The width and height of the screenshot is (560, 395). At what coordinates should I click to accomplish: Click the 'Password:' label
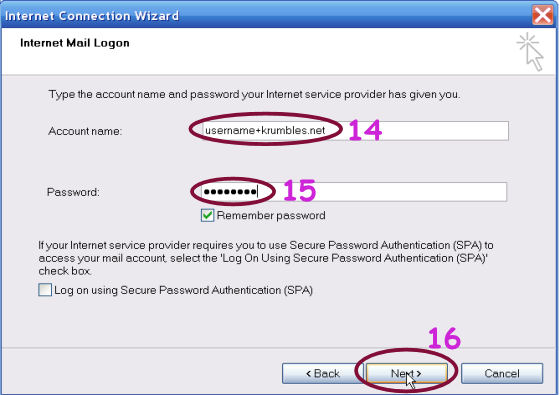pyautogui.click(x=73, y=192)
